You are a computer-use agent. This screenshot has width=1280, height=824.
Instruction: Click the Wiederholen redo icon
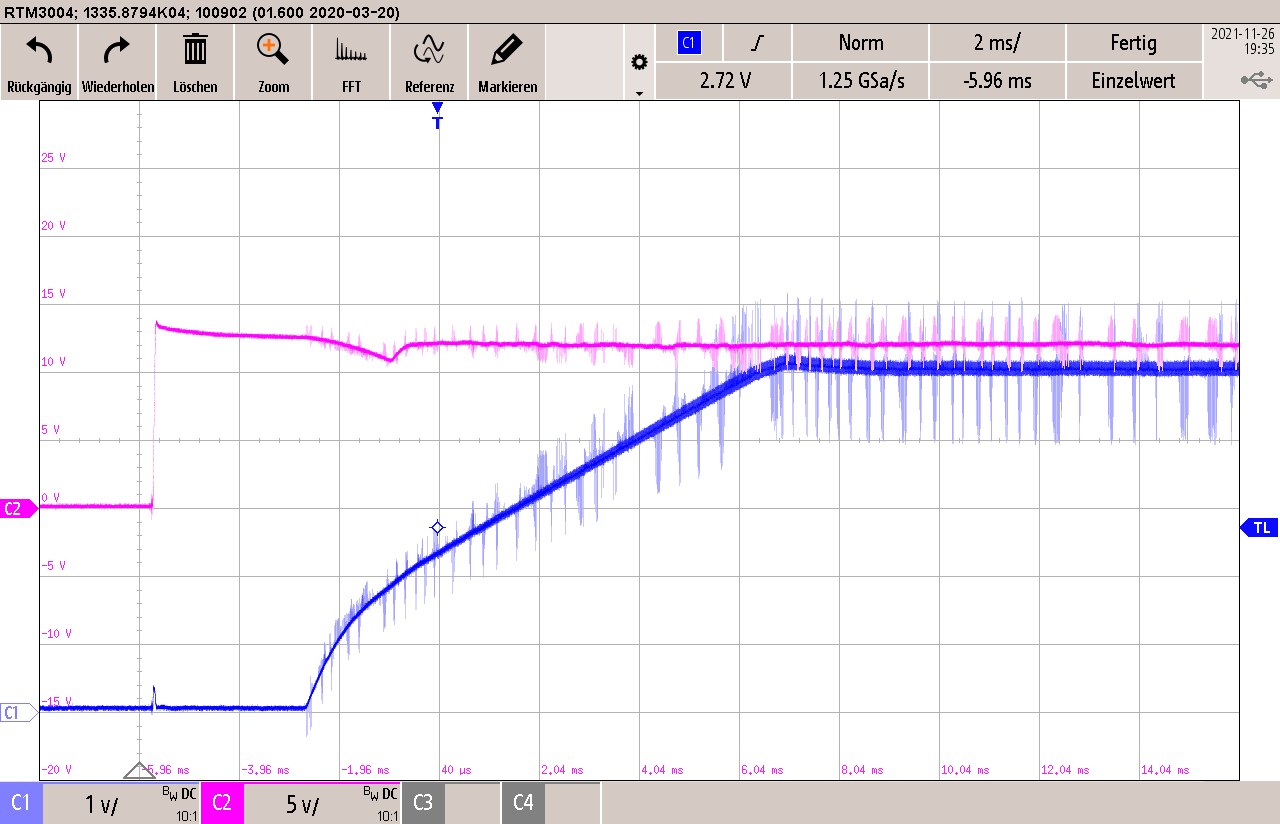tap(118, 49)
